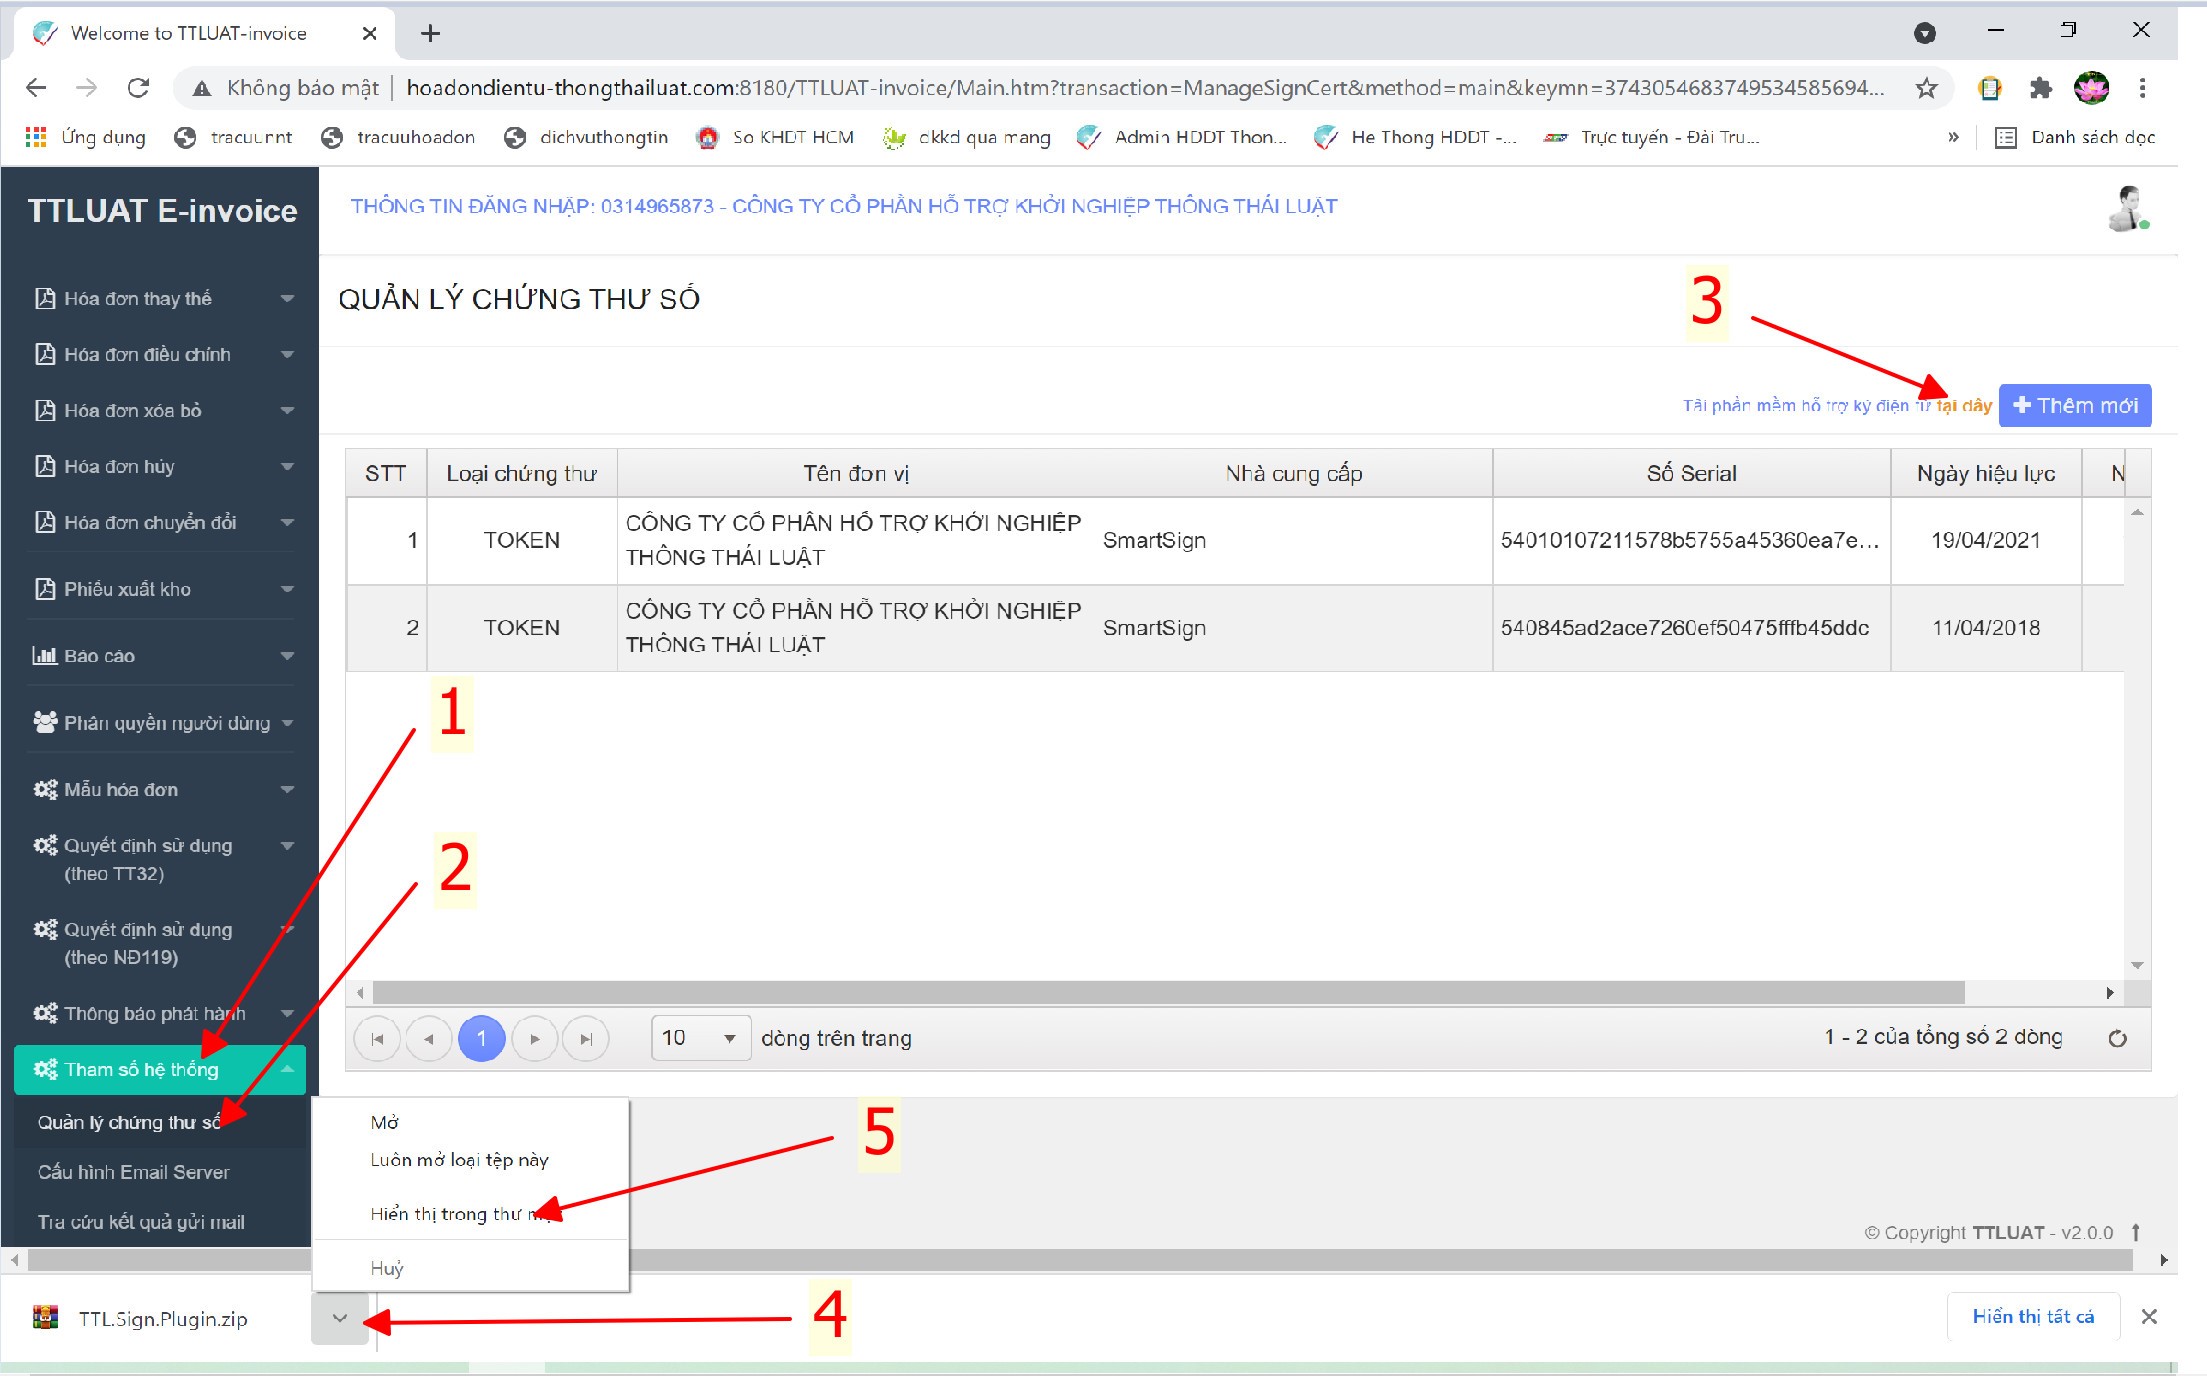2207x1376 pixels.
Task: Click 'tại đây' download link
Action: 1964,405
